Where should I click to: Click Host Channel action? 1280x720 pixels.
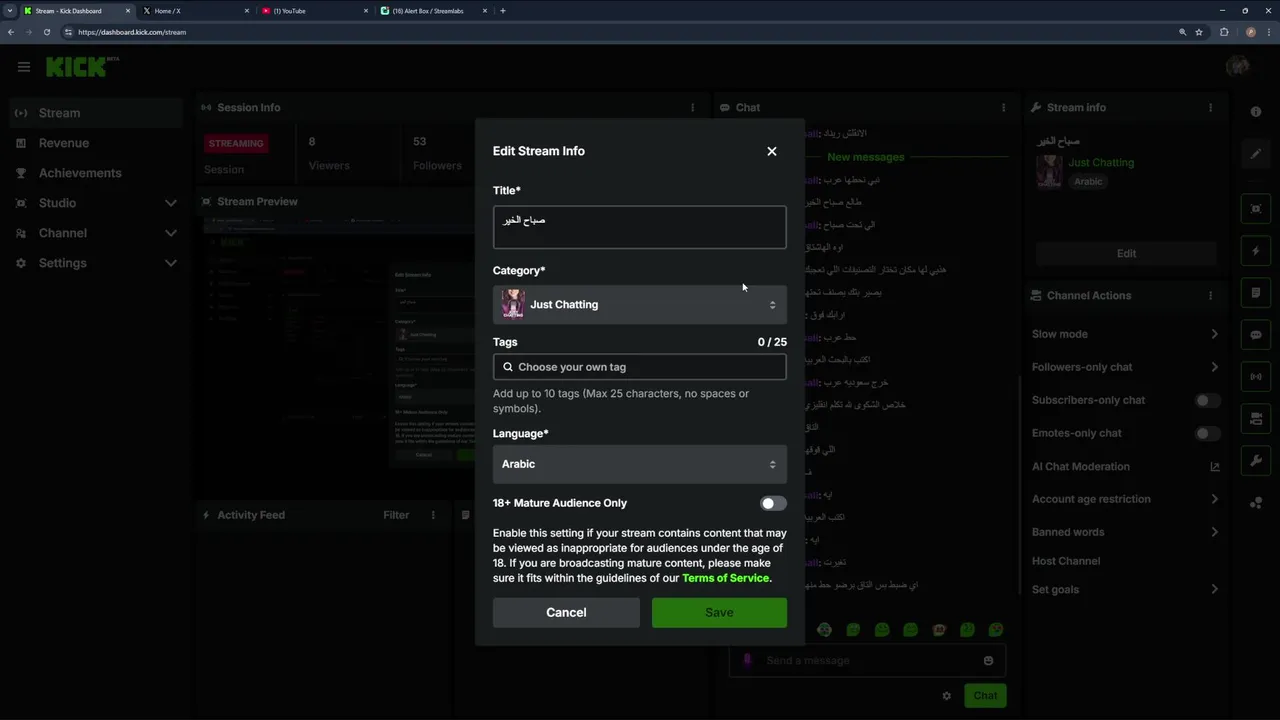[x=1066, y=561]
